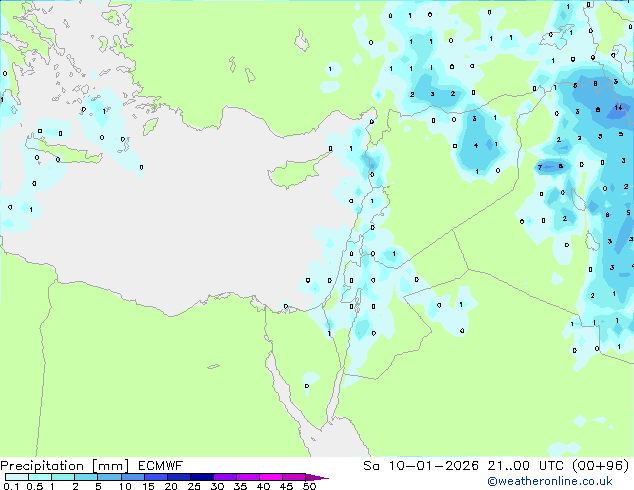Image resolution: width=634 pixels, height=490 pixels.
Task: Click the "0.1" legend scale label
Action: (x=11, y=486)
